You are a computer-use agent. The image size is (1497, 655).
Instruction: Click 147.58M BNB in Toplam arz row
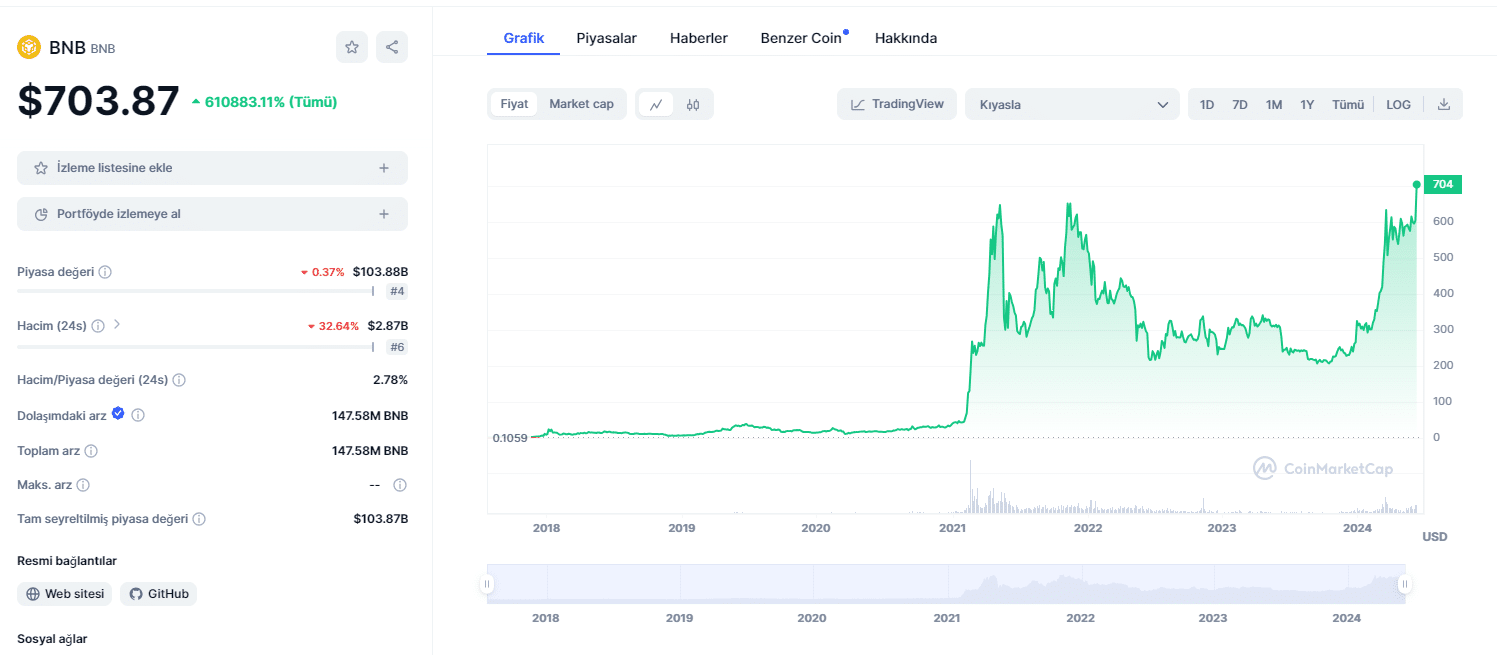click(x=370, y=451)
